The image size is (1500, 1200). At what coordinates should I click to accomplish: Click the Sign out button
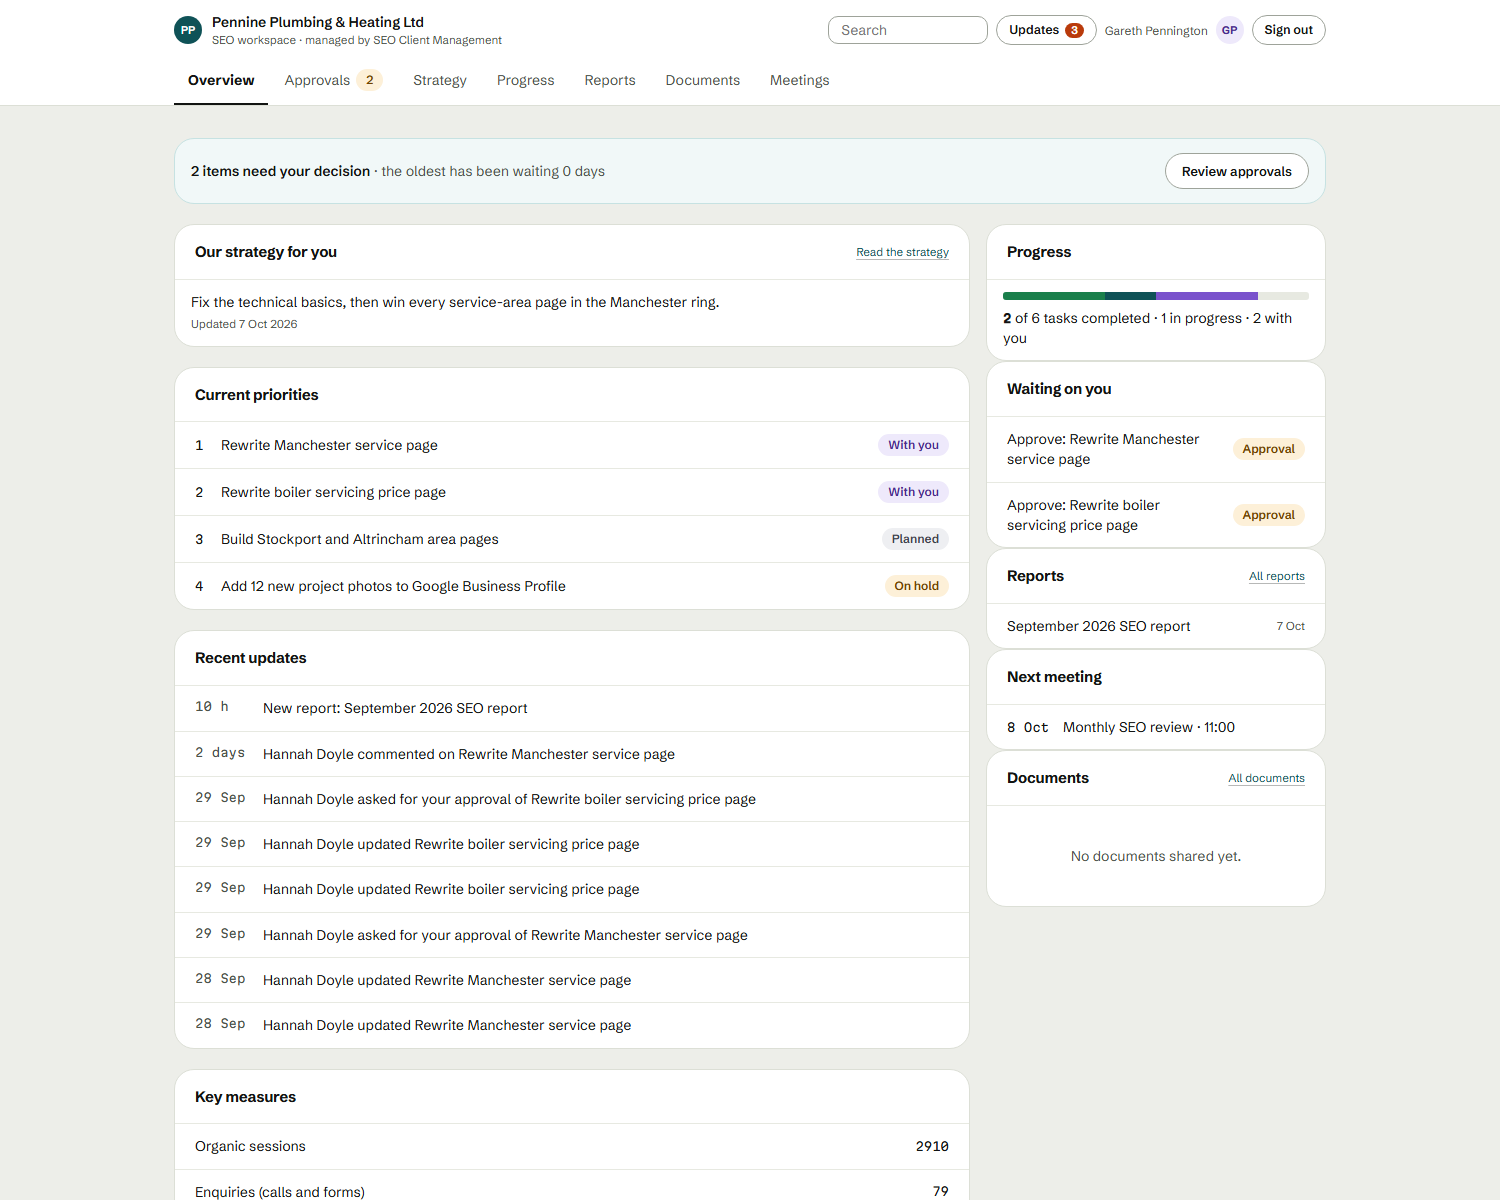1288,30
